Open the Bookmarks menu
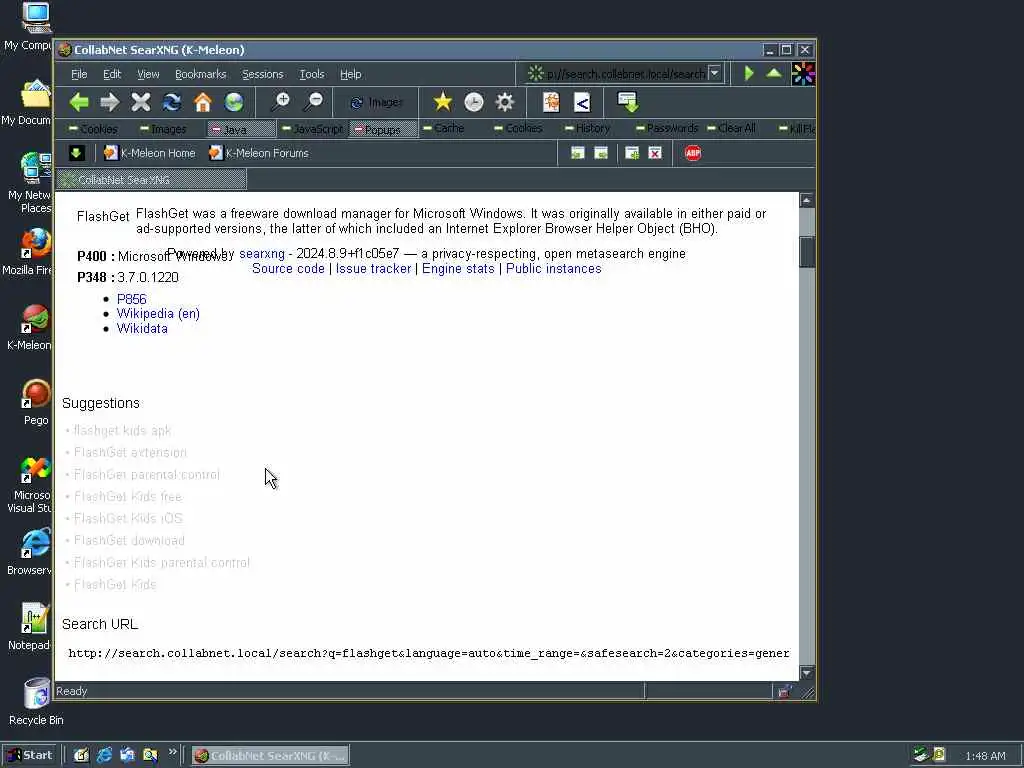The width and height of the screenshot is (1024, 768). [x=200, y=74]
